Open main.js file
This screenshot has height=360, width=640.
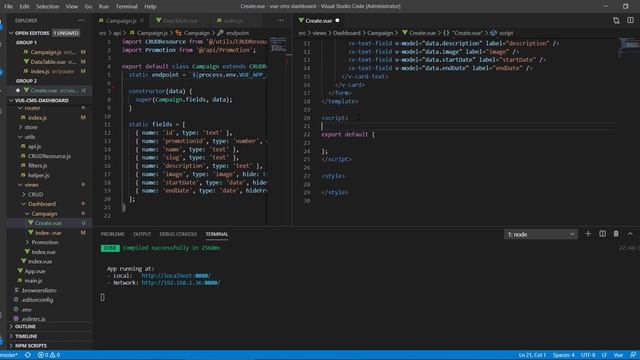(x=33, y=281)
